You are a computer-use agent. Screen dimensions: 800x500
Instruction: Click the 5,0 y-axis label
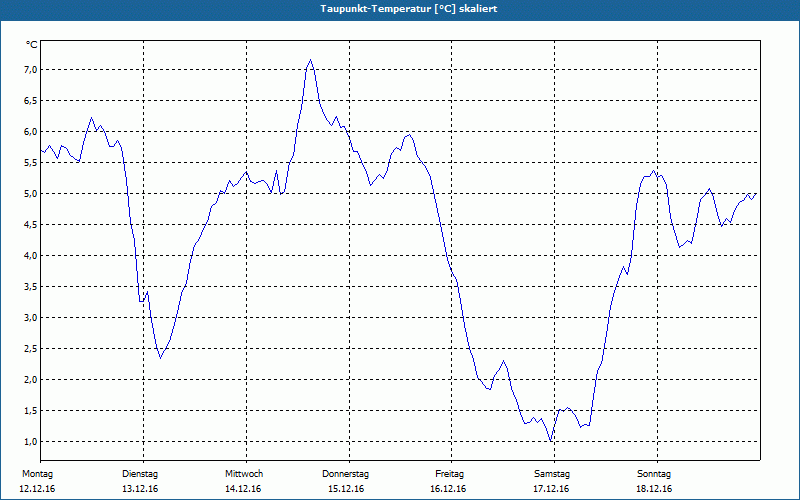31,194
